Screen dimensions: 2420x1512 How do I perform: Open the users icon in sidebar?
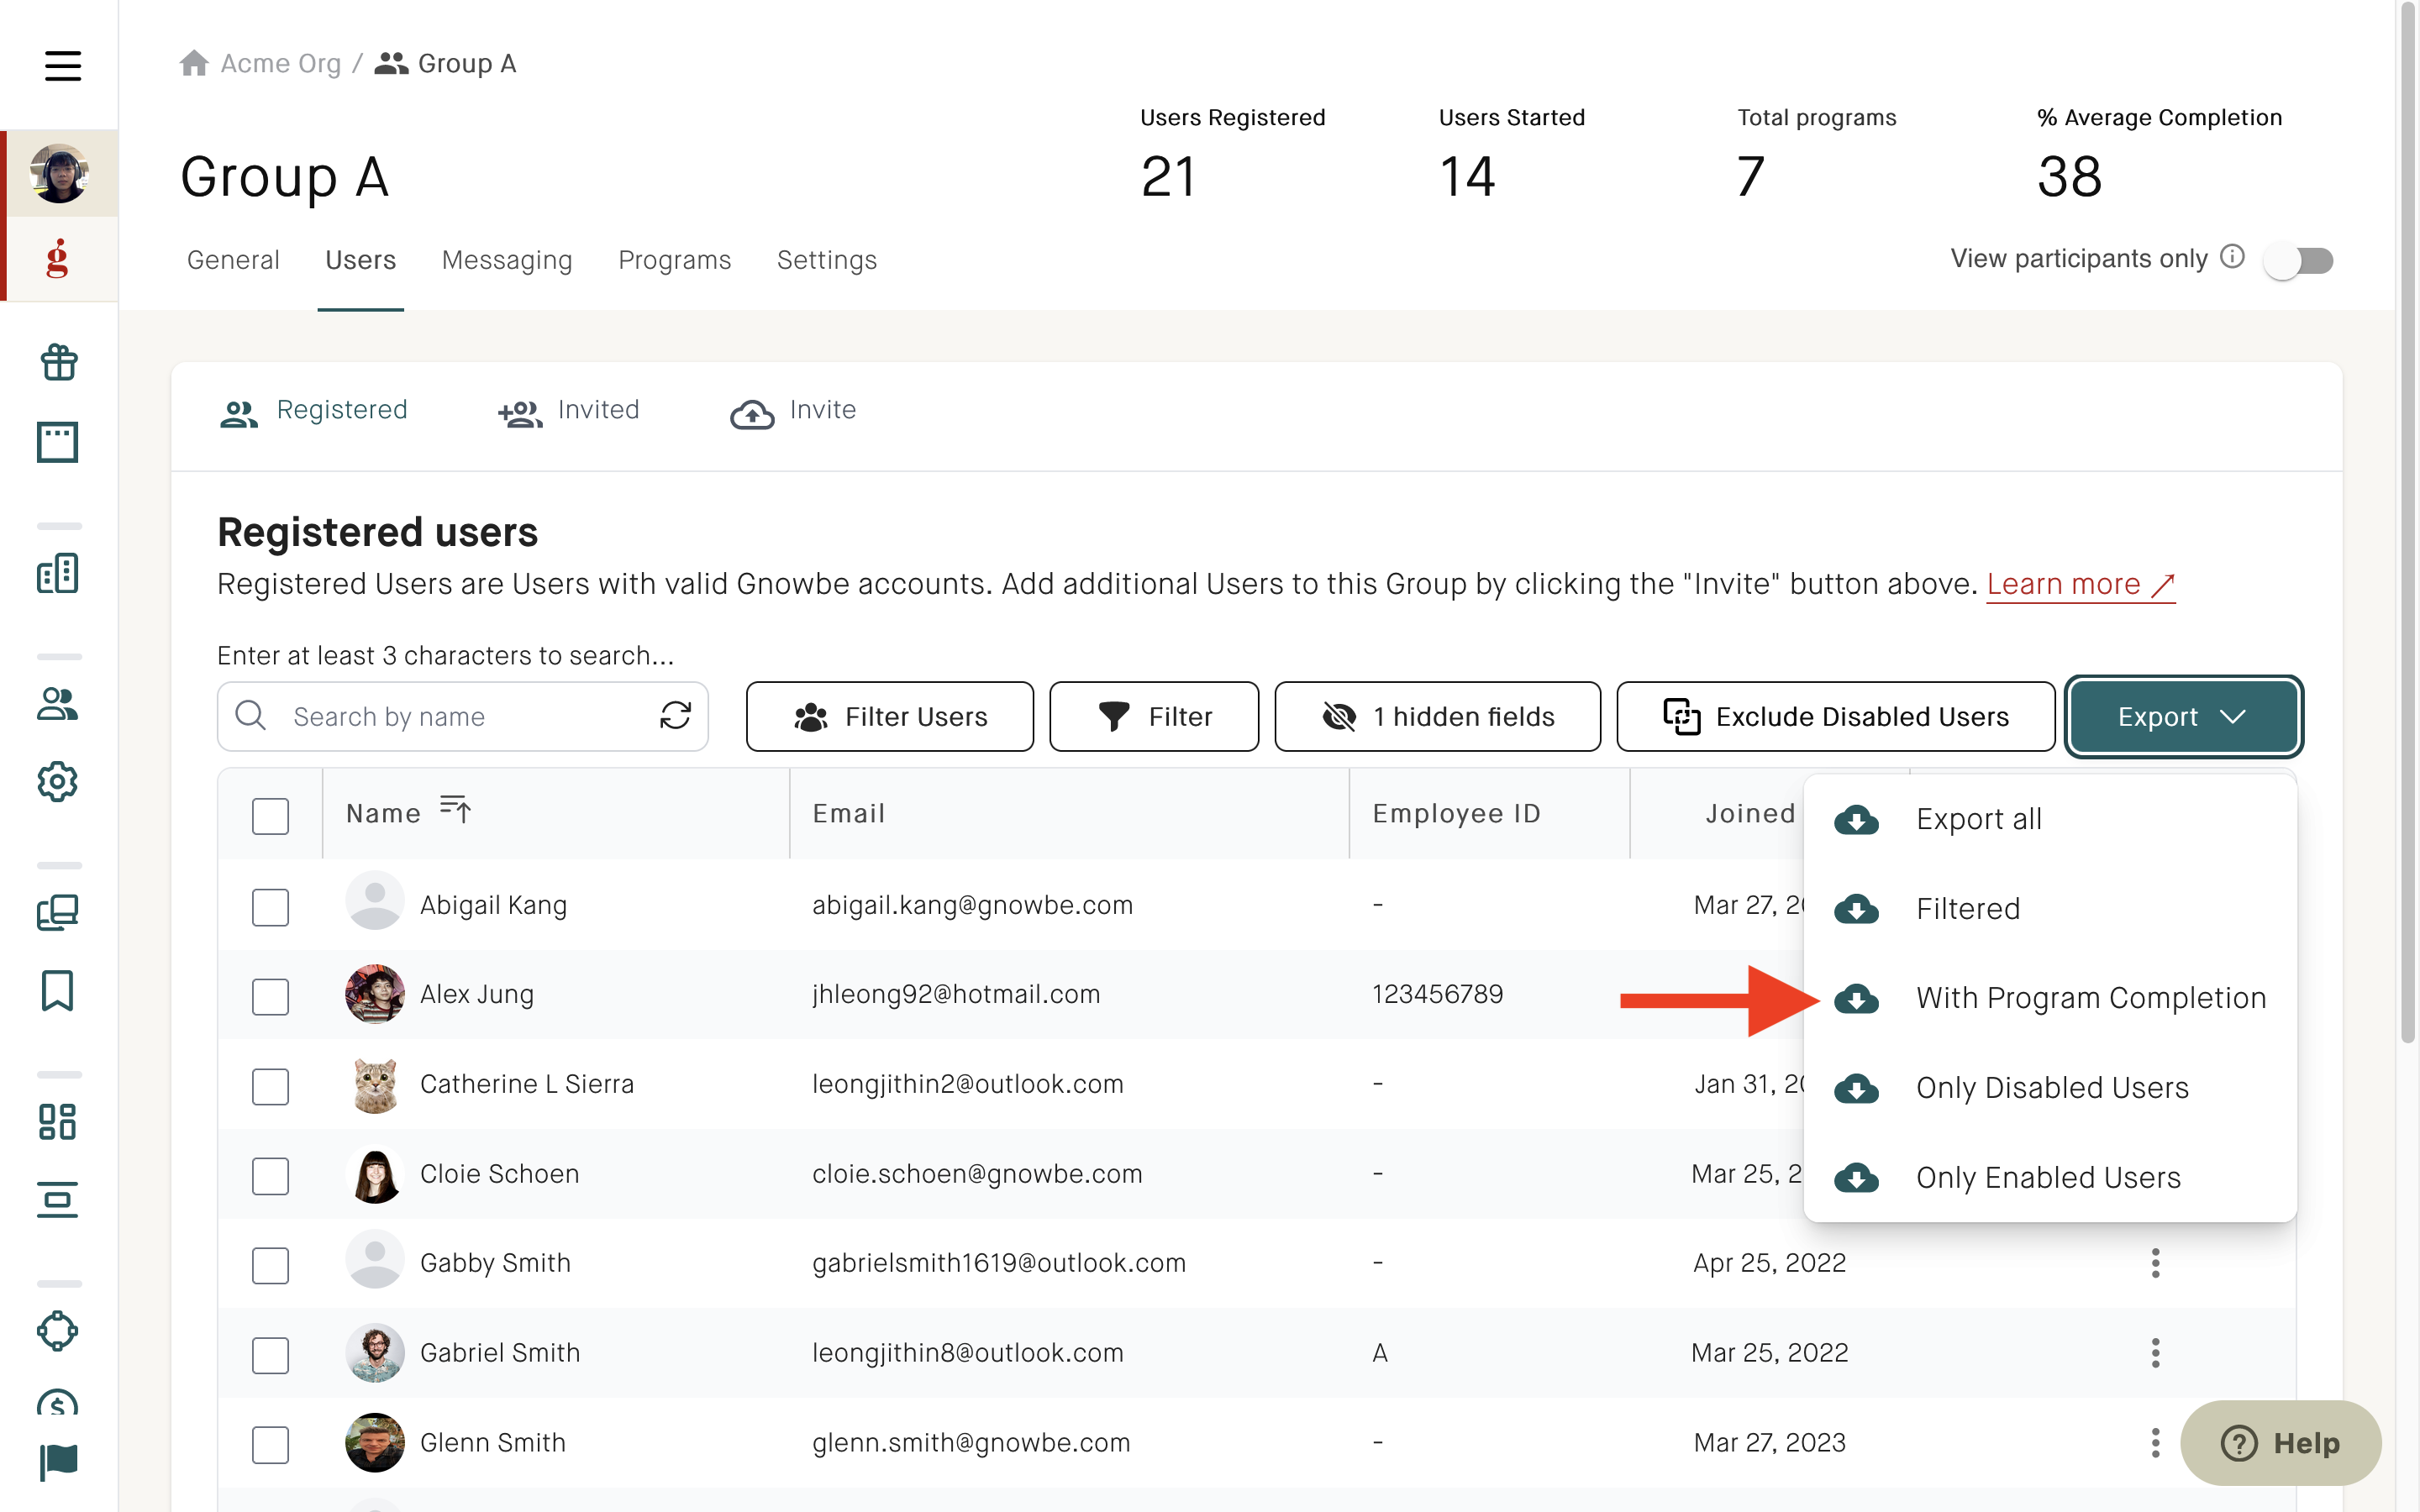(x=58, y=704)
